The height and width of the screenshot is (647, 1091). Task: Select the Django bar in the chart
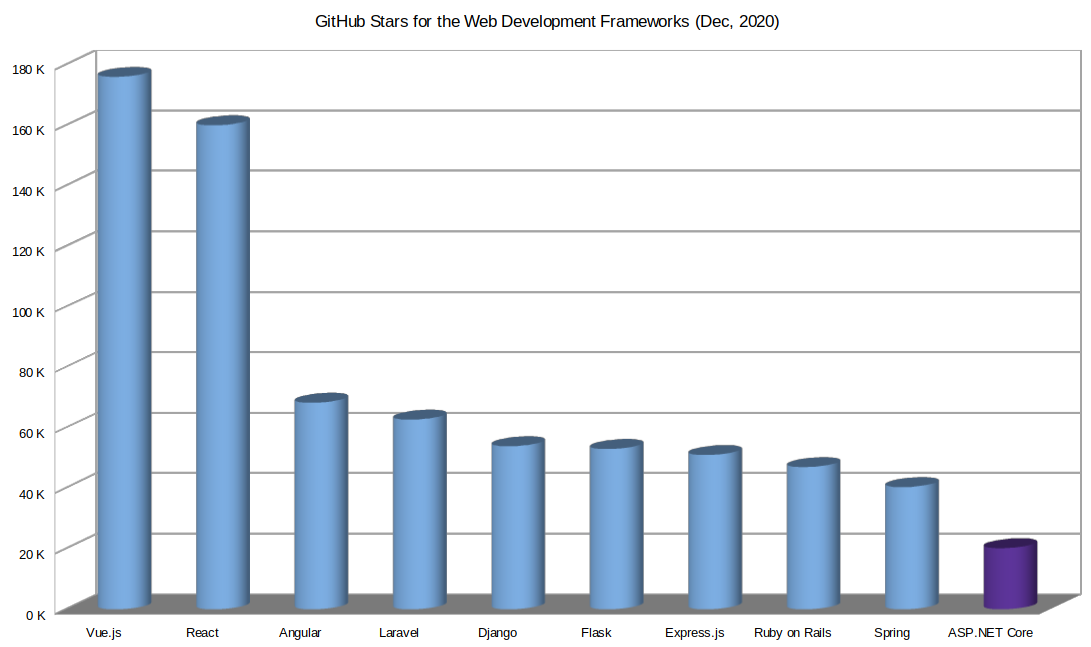click(518, 524)
